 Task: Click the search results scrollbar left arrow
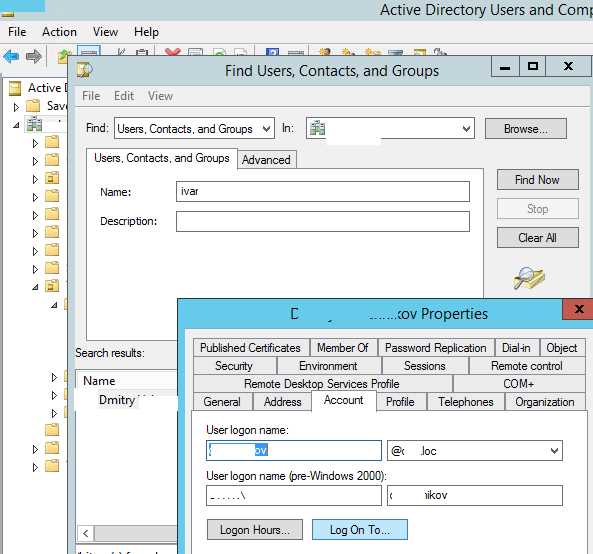85,533
